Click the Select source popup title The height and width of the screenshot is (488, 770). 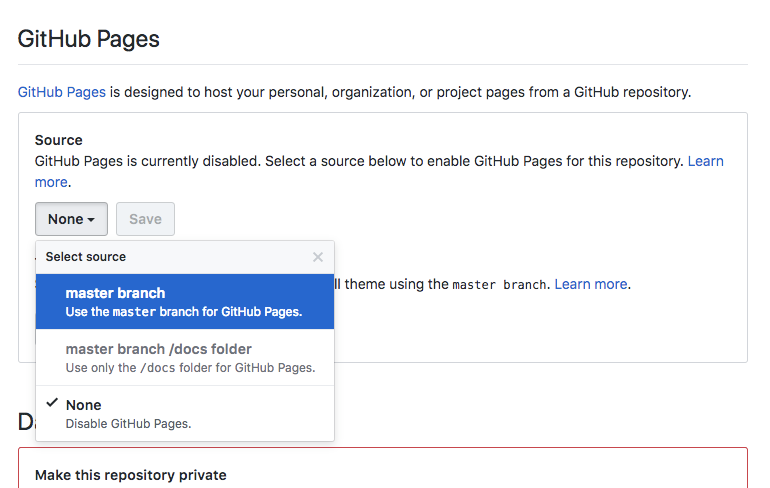86,257
